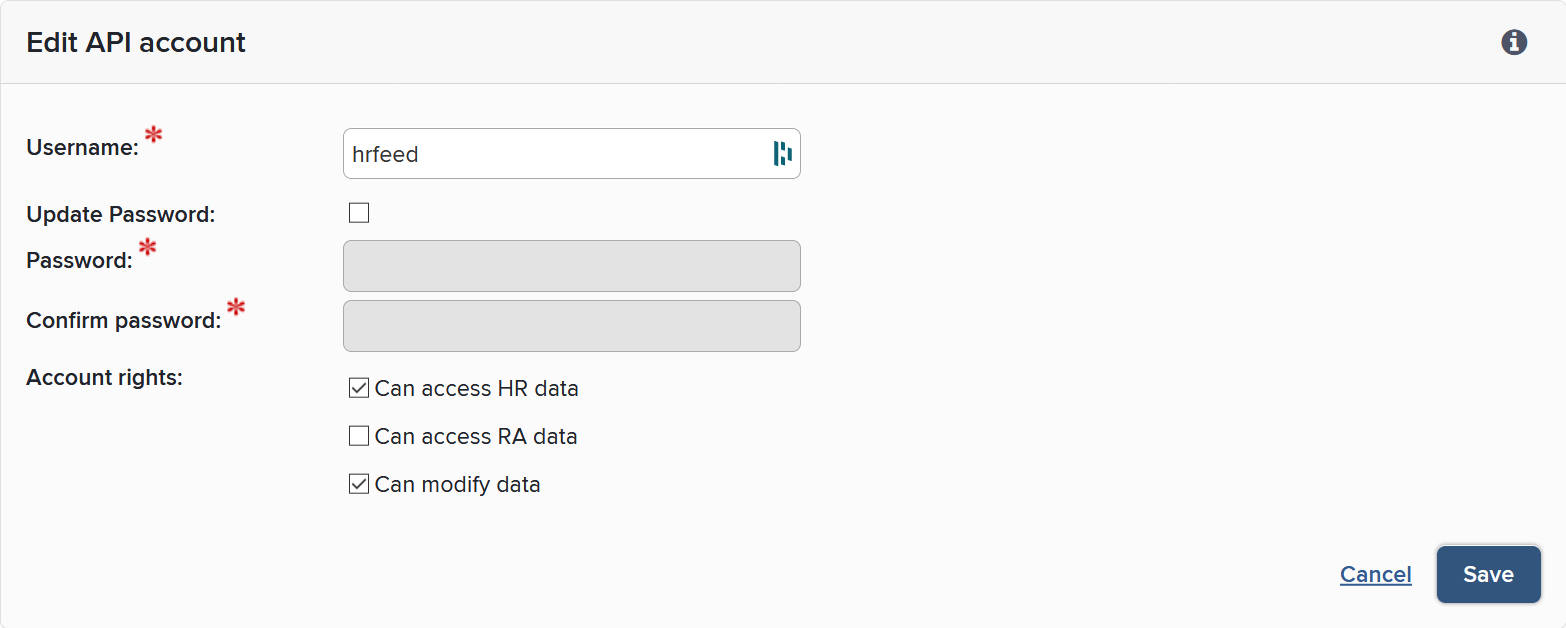This screenshot has width=1566, height=628.
Task: Click the 'Update Password:' label text
Action: [x=120, y=214]
